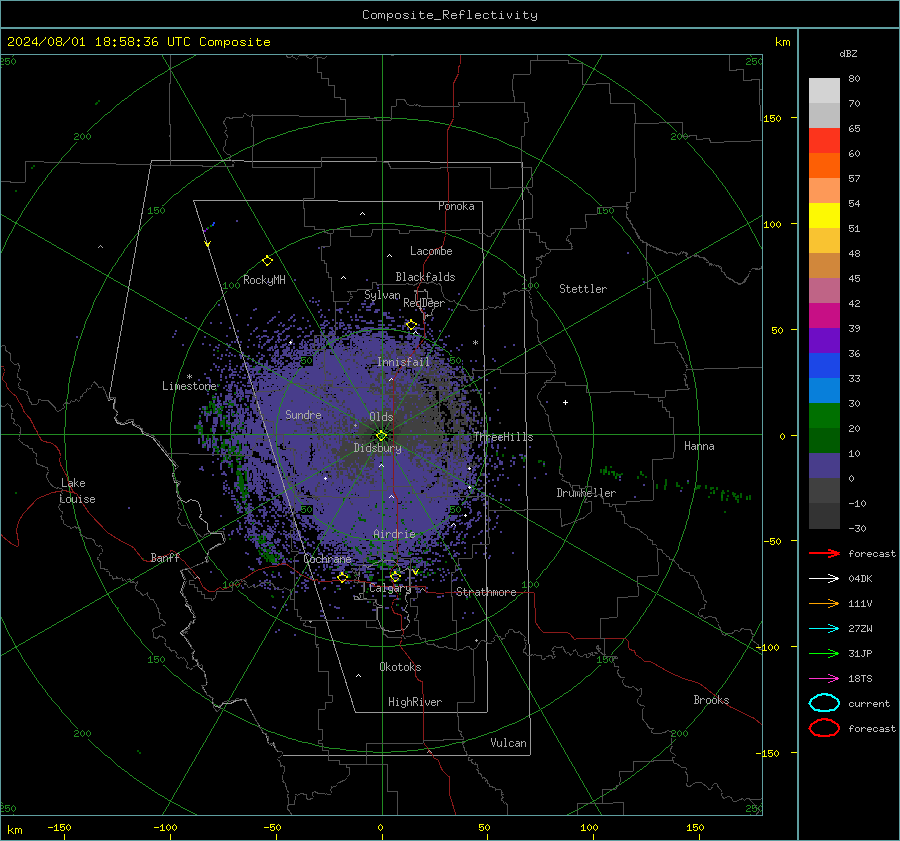Select the red 65-60 dBZ swatch
The width and height of the screenshot is (900, 841).
tap(824, 140)
